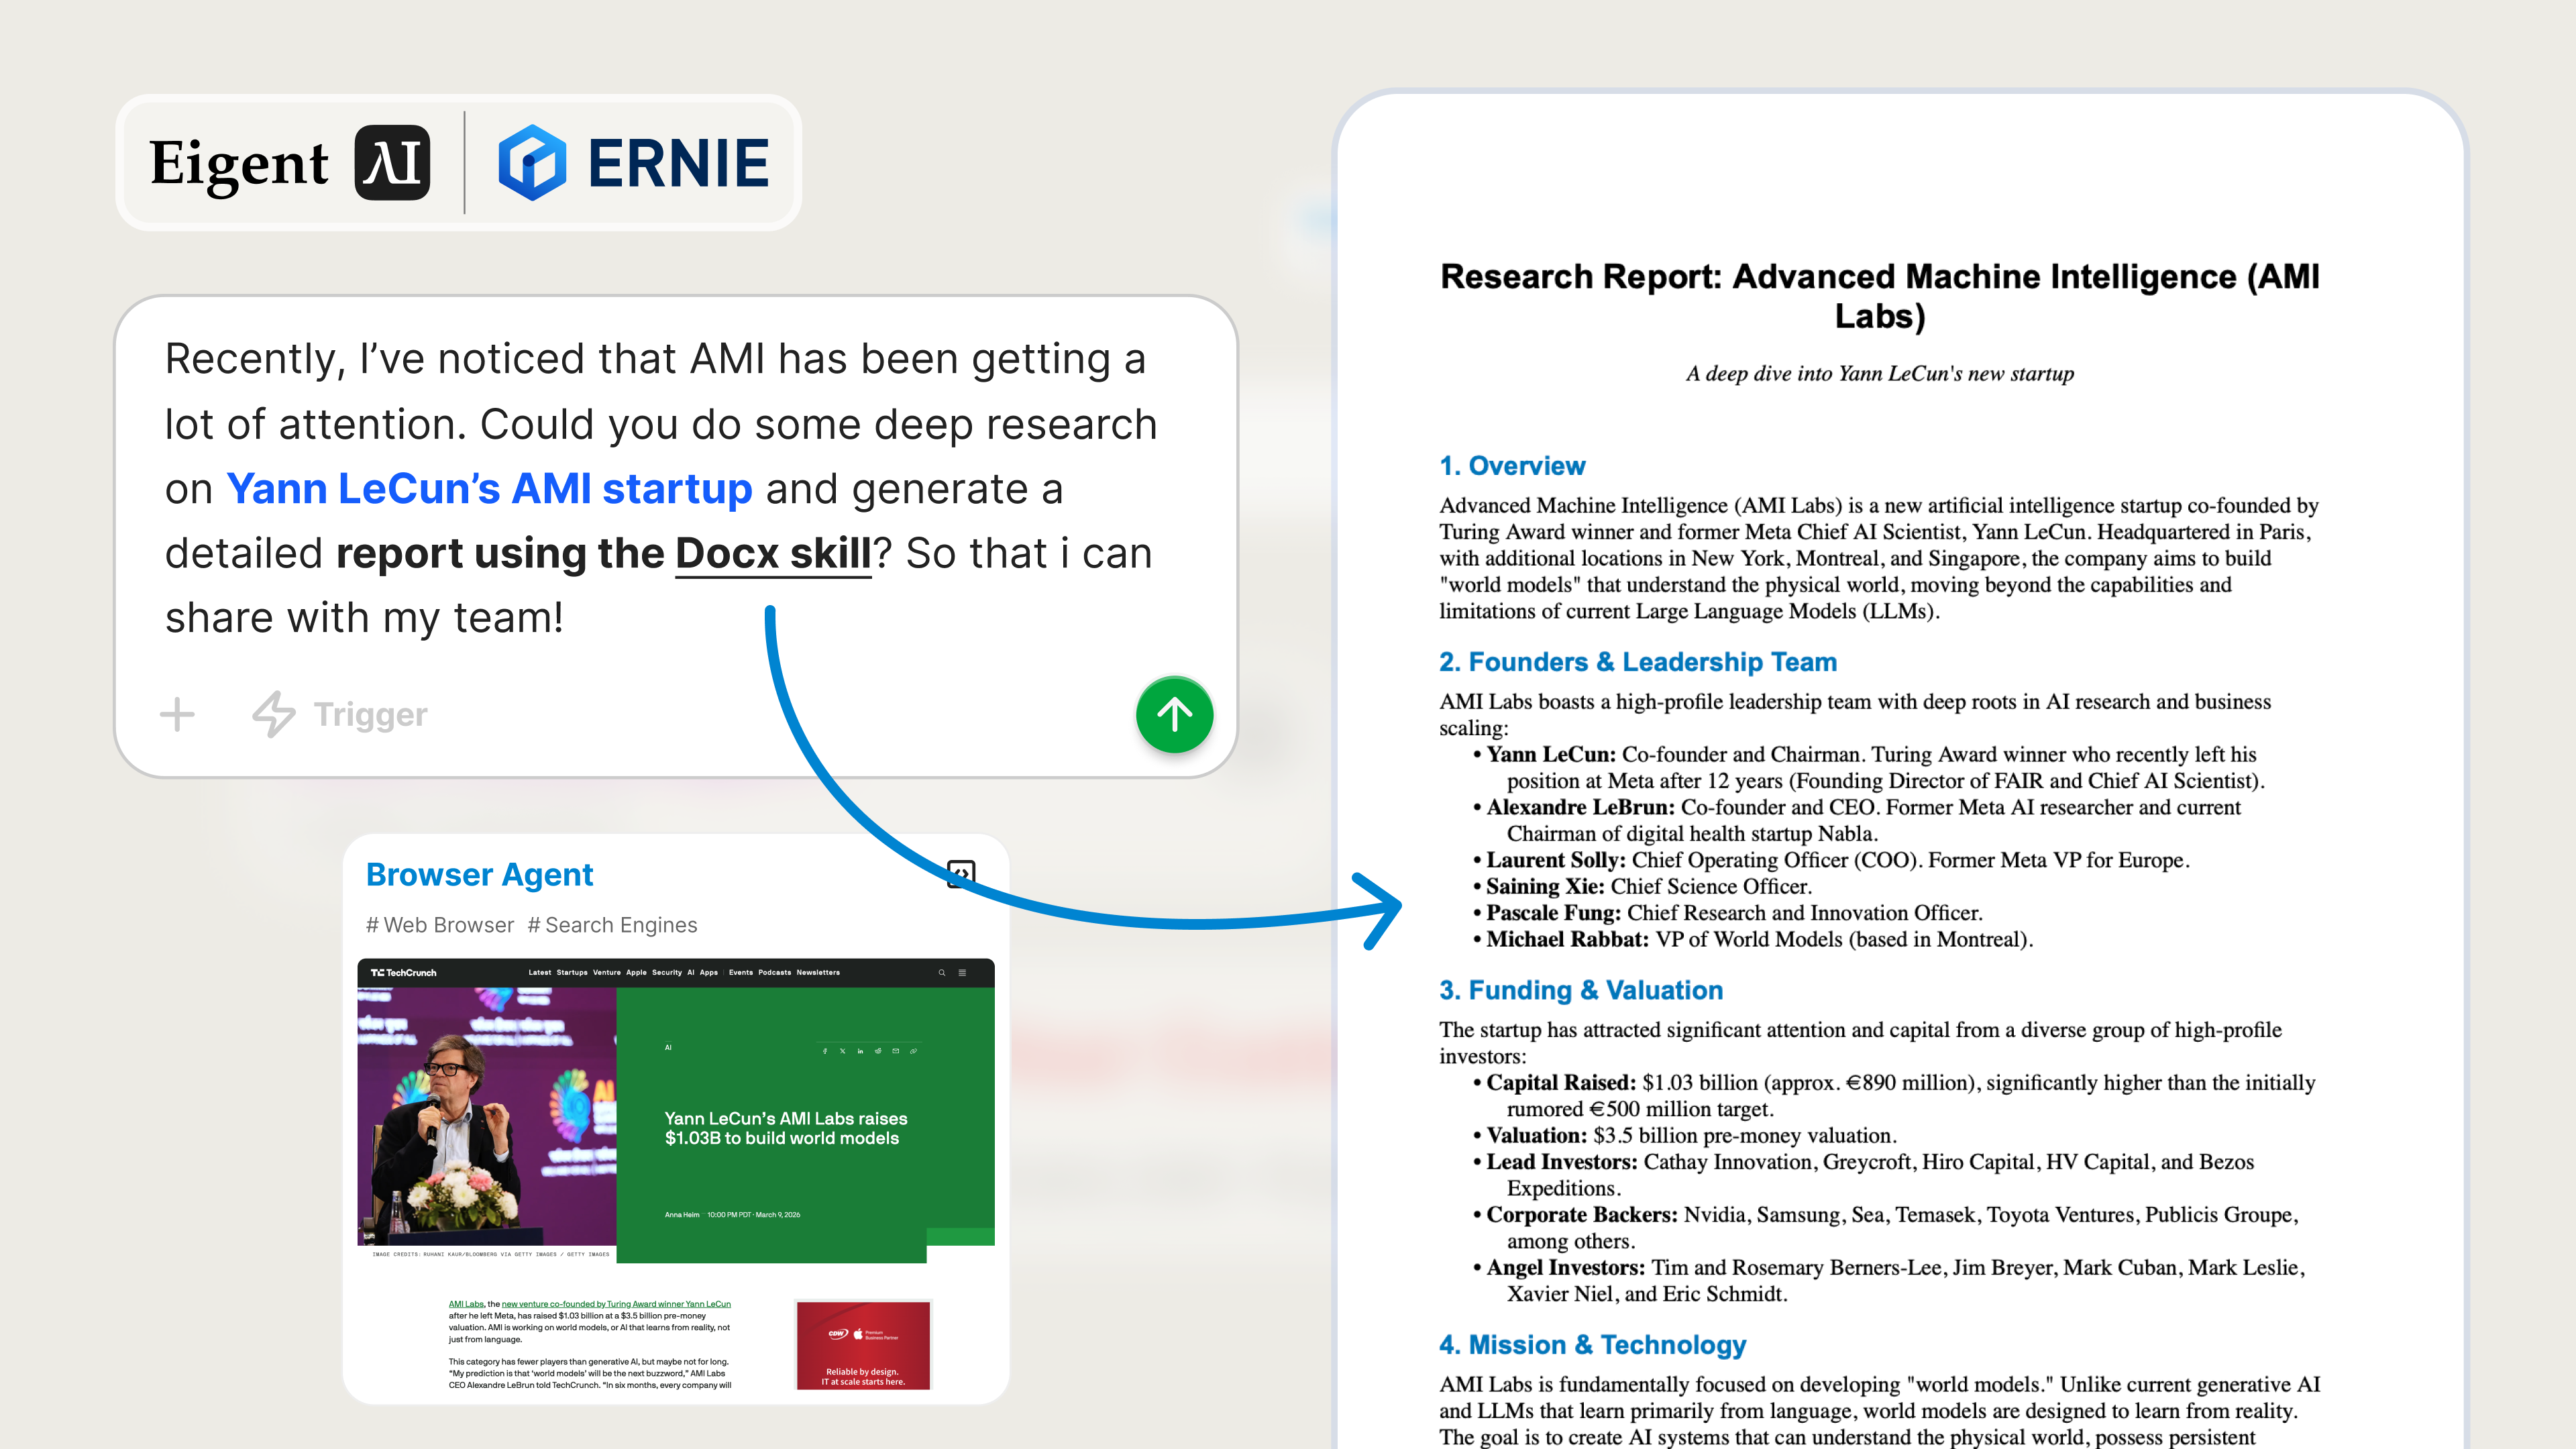Viewport: 2576px width, 1449px height.
Task: Open the Podcasts nav item on TechCrunch
Action: click(x=775, y=972)
